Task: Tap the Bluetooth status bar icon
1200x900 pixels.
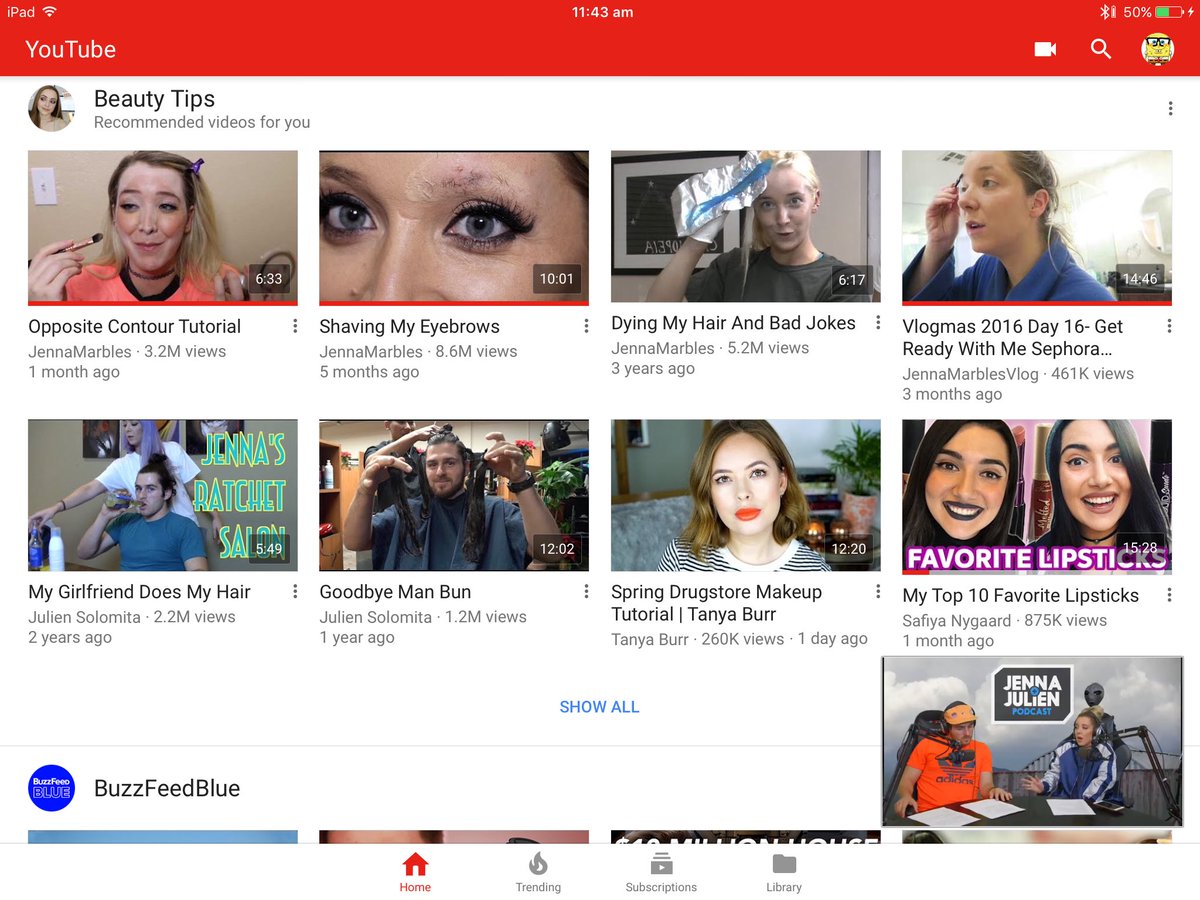Action: (1107, 12)
